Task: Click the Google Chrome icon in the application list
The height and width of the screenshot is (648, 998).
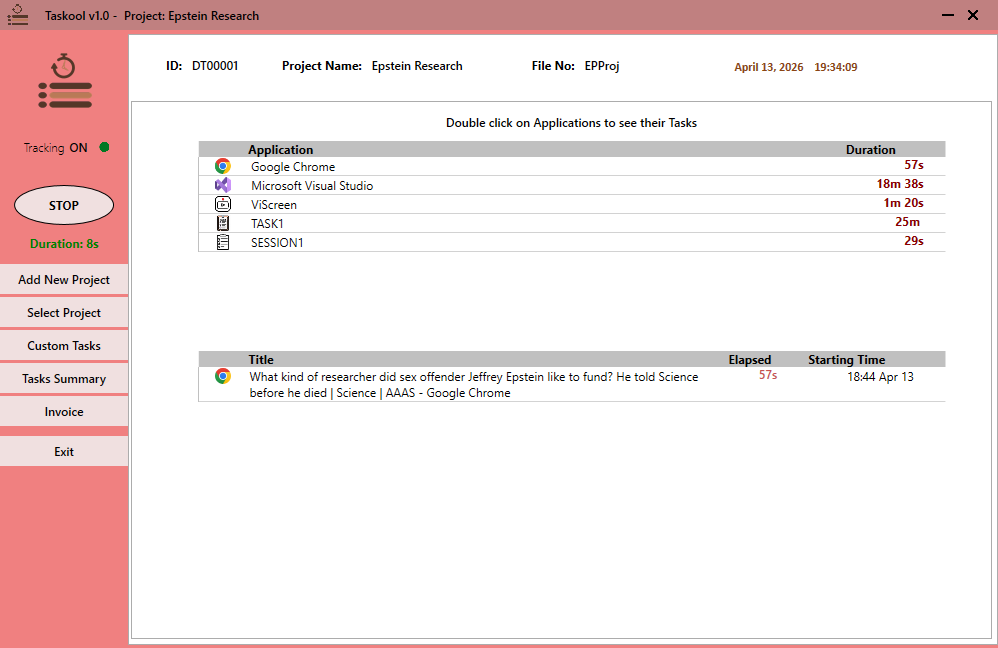Action: click(222, 166)
